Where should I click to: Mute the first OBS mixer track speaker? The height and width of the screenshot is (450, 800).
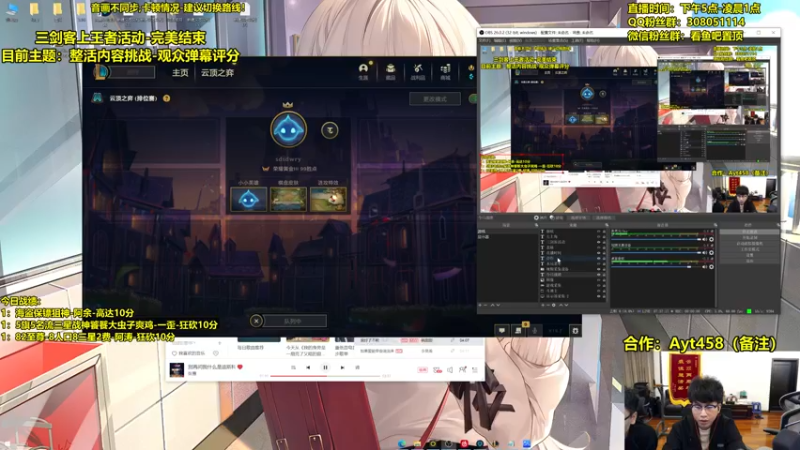tap(705, 239)
